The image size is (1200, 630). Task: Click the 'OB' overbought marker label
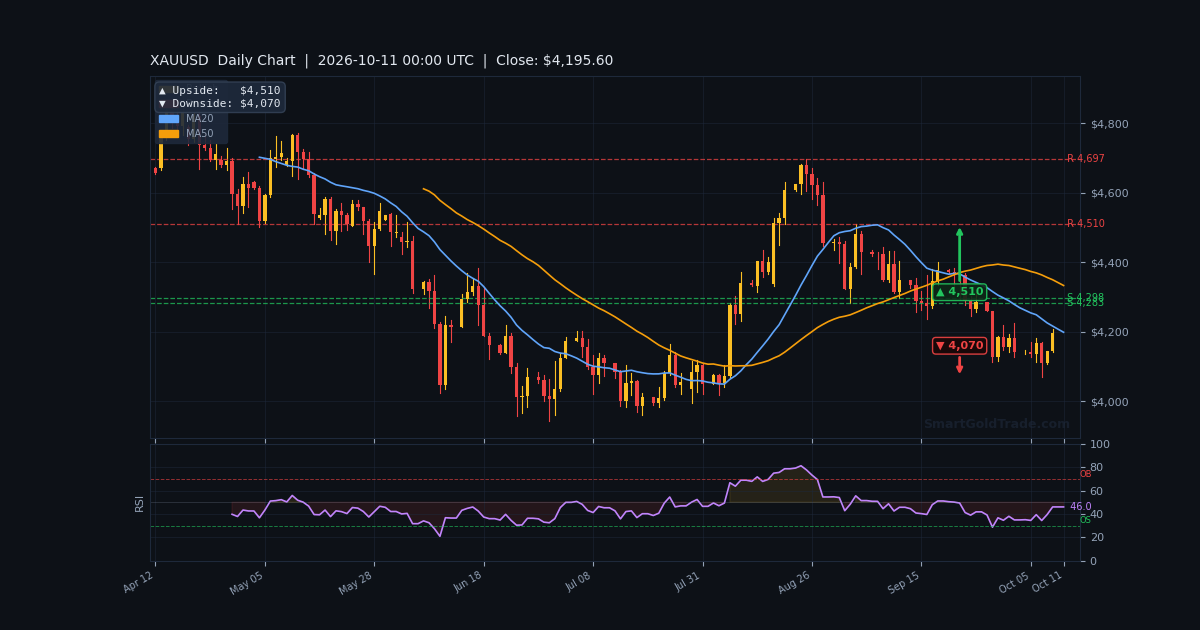point(1085,474)
